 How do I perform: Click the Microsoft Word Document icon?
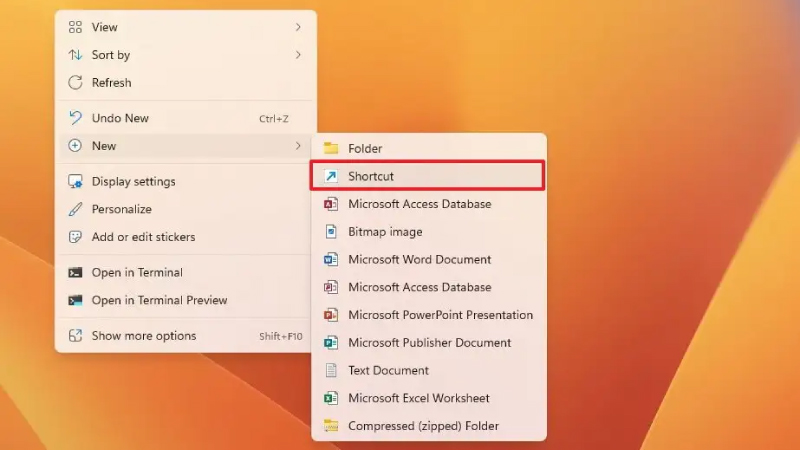pos(331,259)
